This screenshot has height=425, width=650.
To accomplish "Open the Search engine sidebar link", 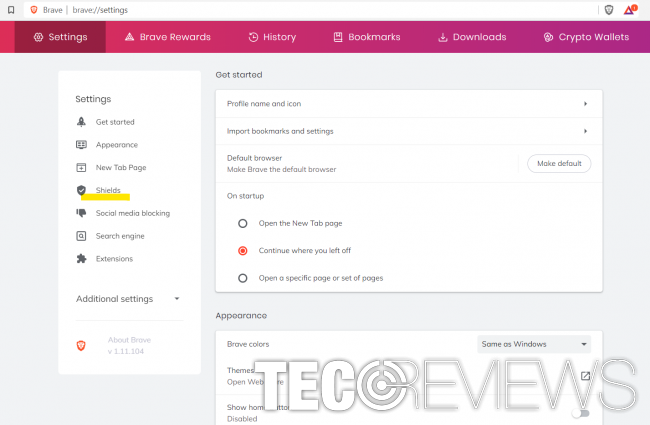I will [120, 236].
